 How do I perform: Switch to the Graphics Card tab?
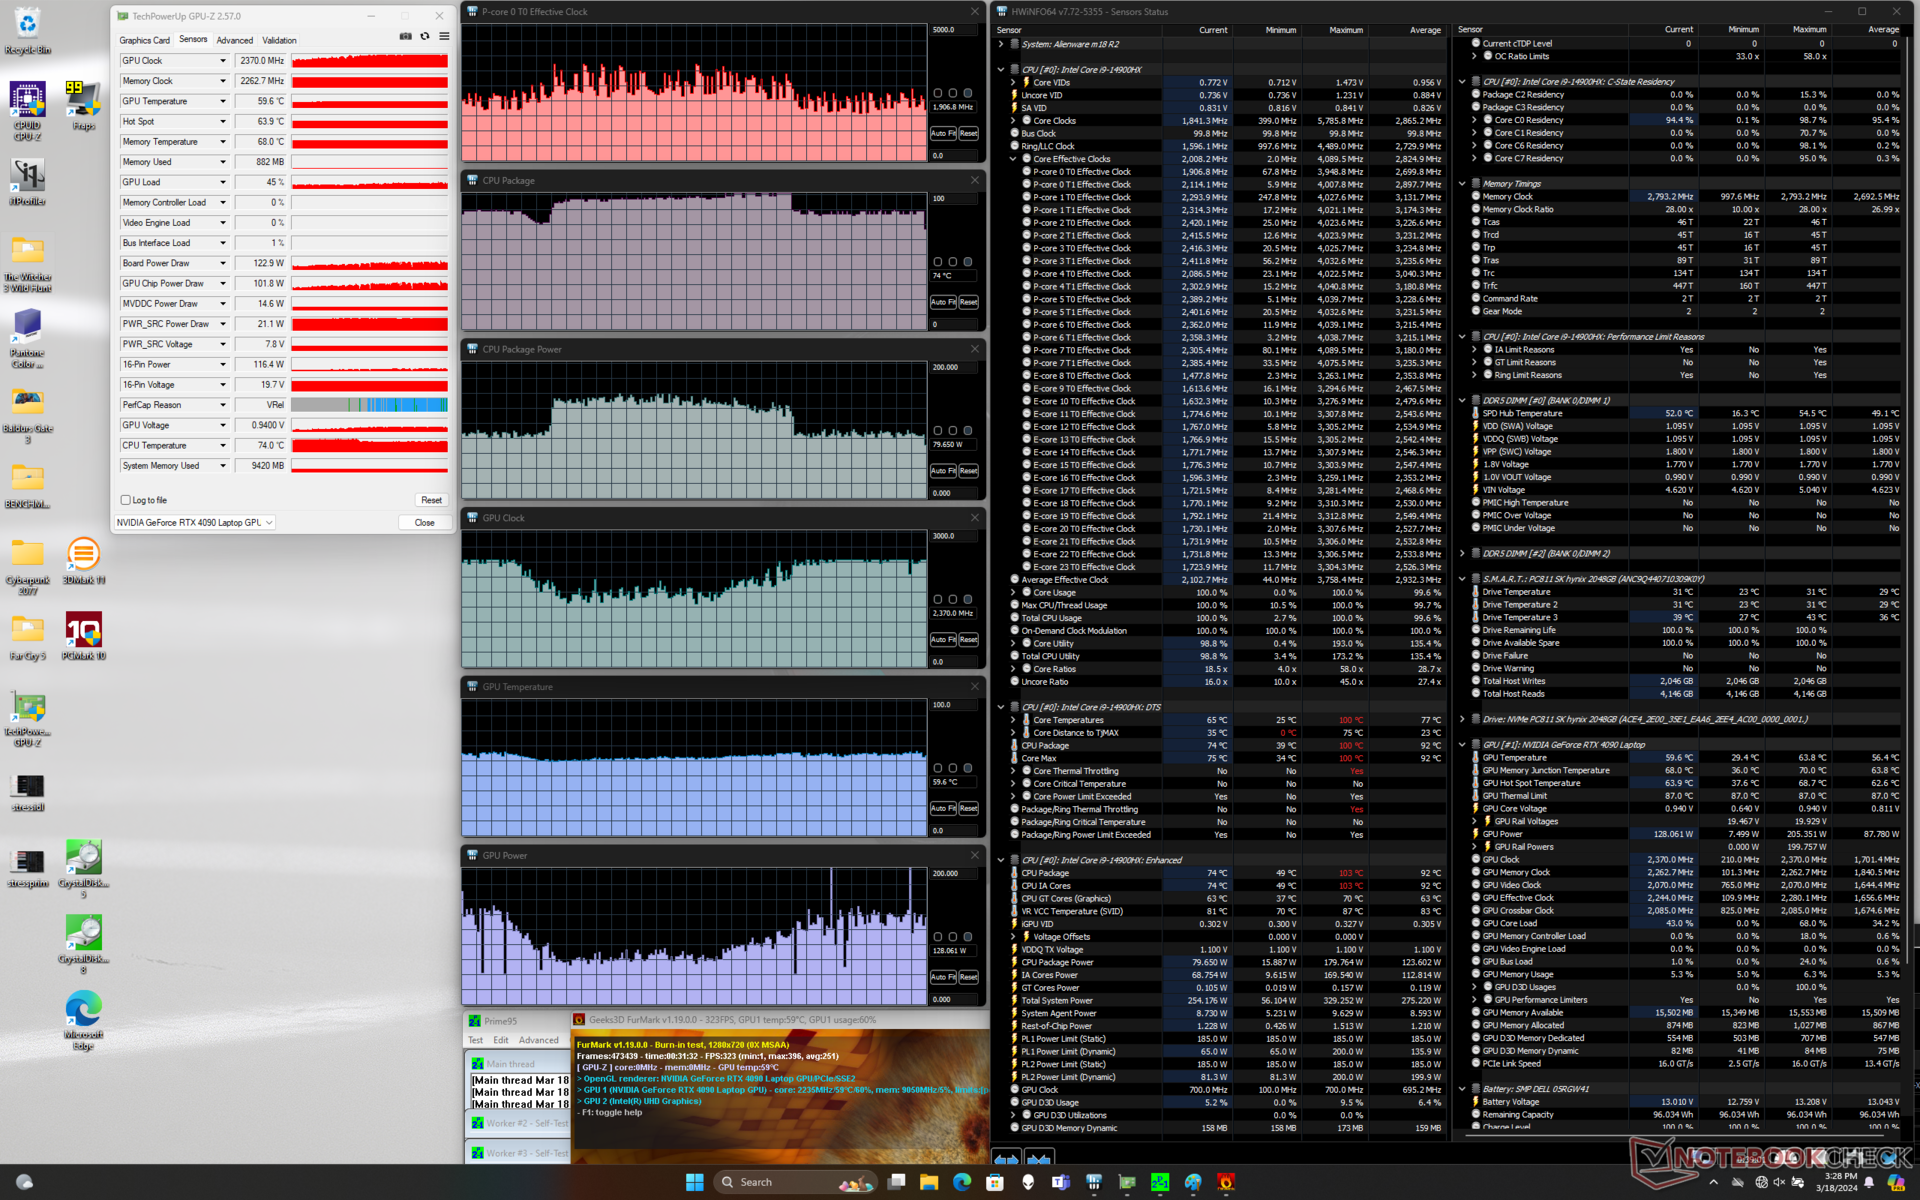[144, 40]
